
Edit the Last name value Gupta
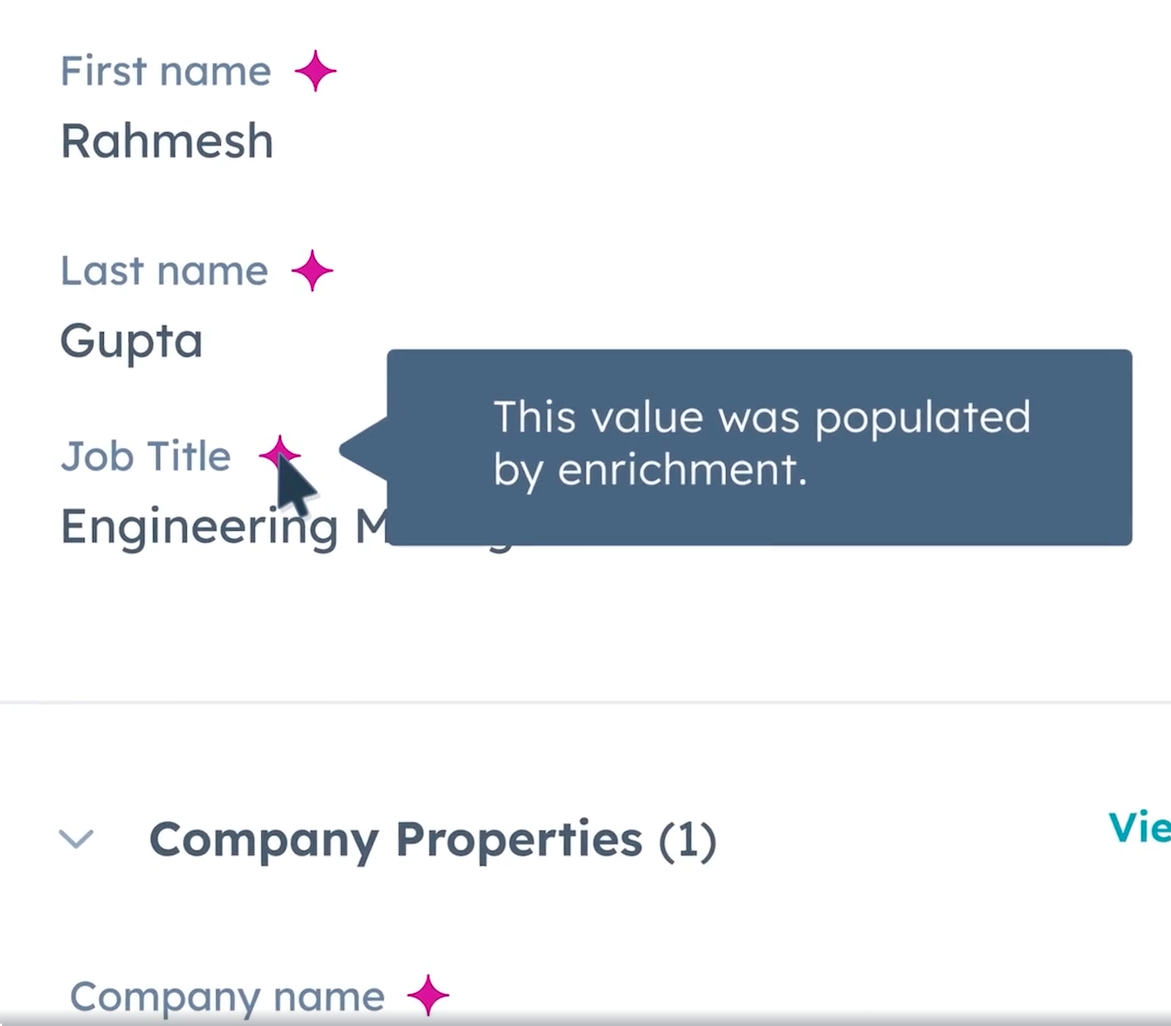[x=131, y=342]
